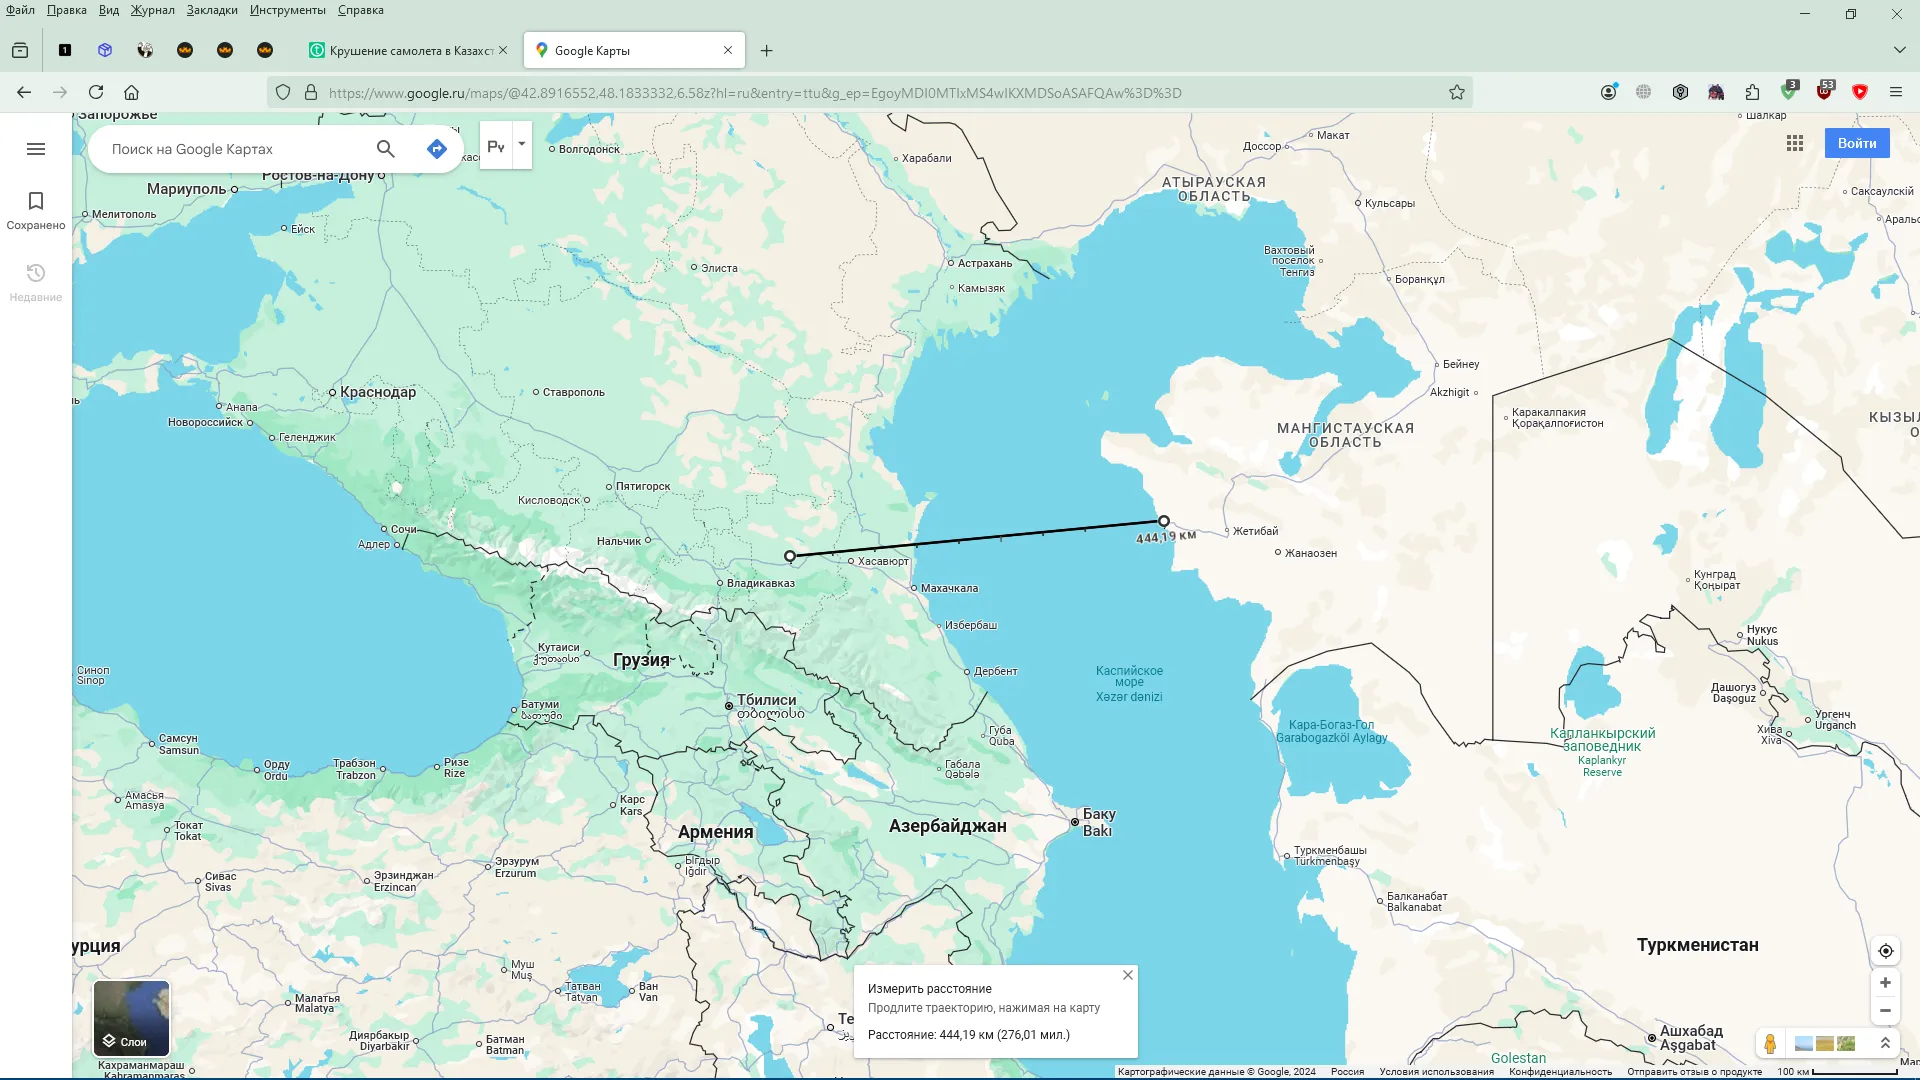Open the Google Maps hamburger menu
This screenshot has height=1080, width=1920.
(x=36, y=149)
